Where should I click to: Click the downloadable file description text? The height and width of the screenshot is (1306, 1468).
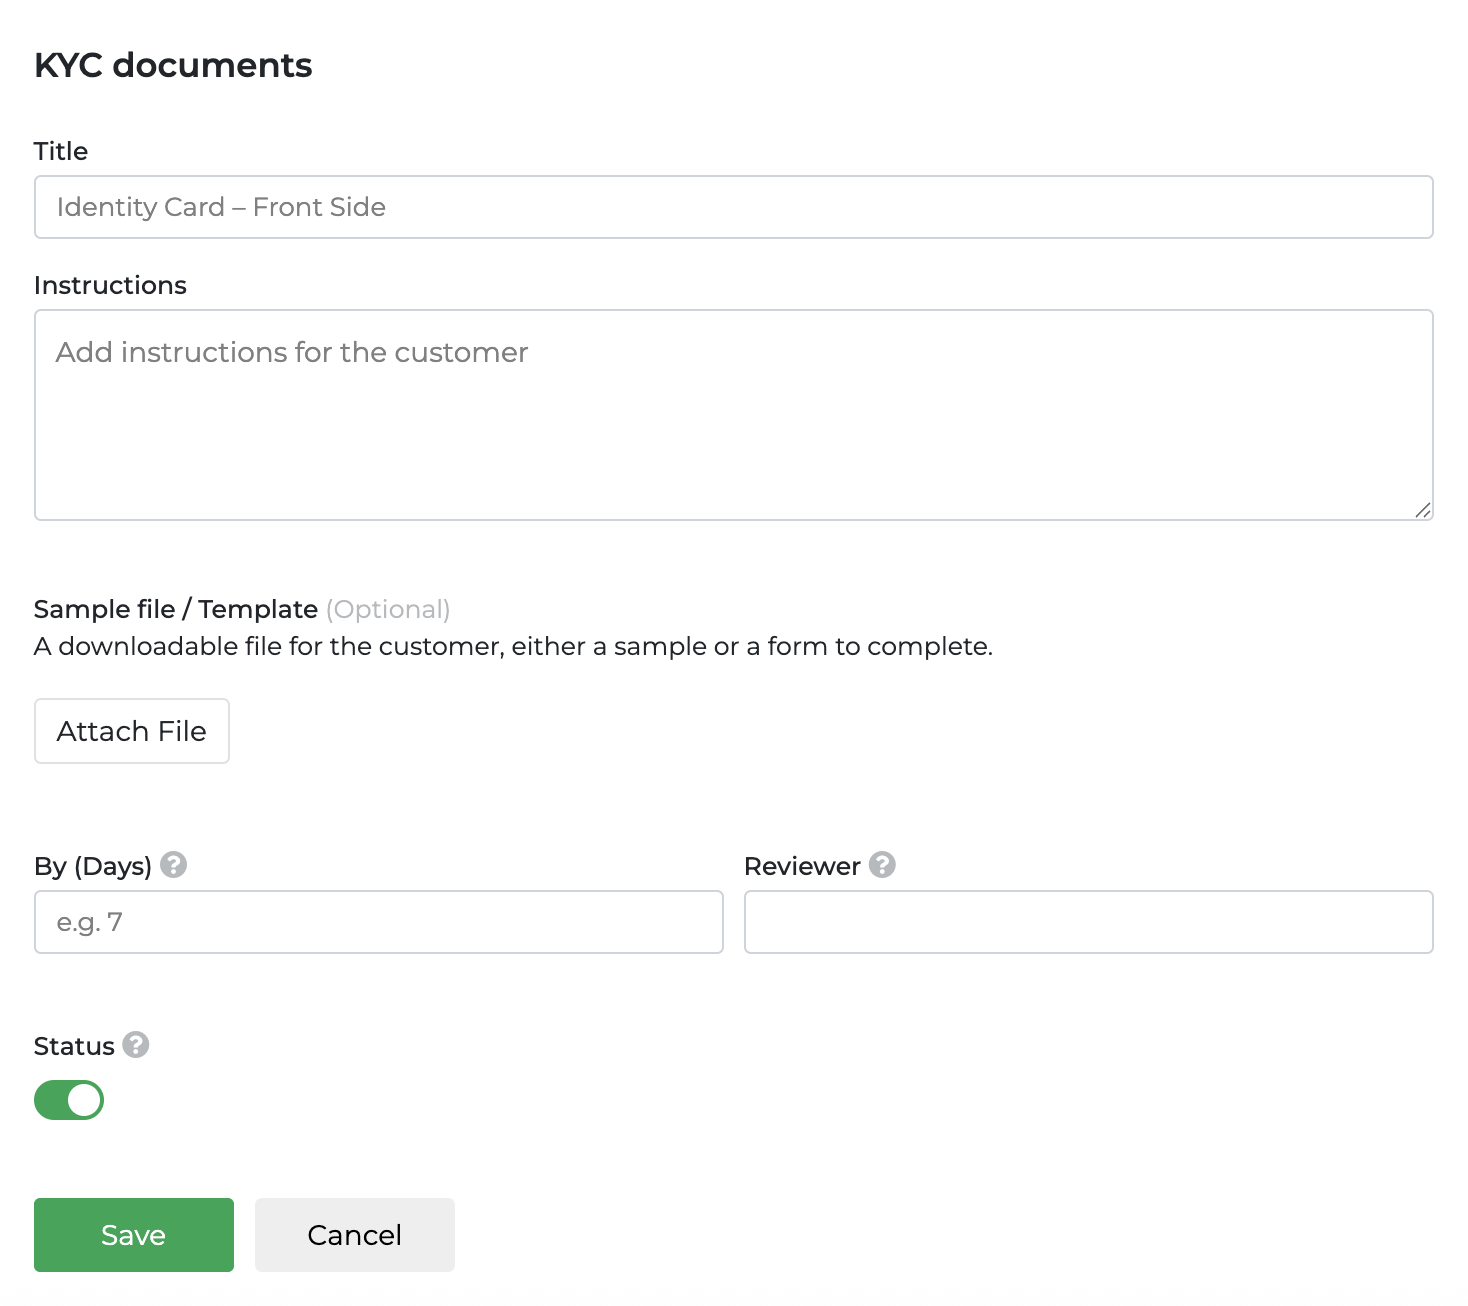pos(513,646)
